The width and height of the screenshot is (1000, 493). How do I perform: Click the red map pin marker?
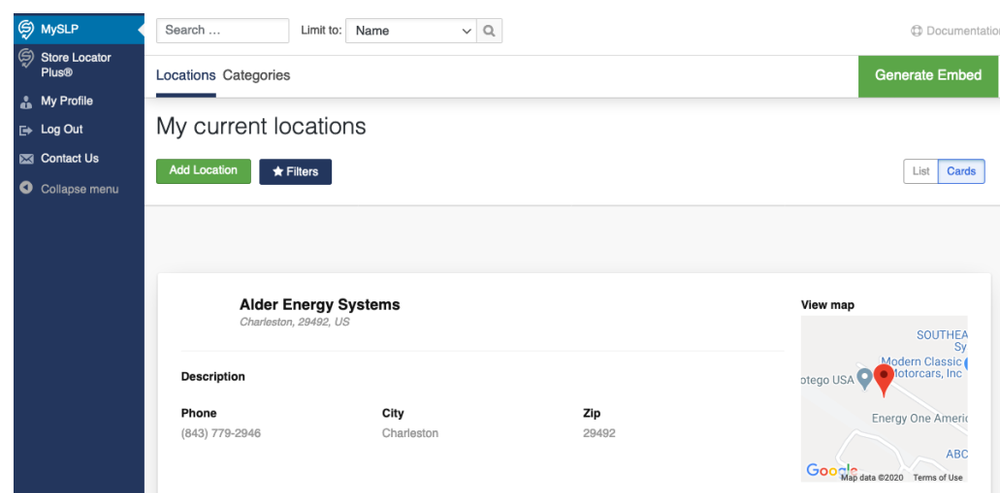click(x=883, y=380)
